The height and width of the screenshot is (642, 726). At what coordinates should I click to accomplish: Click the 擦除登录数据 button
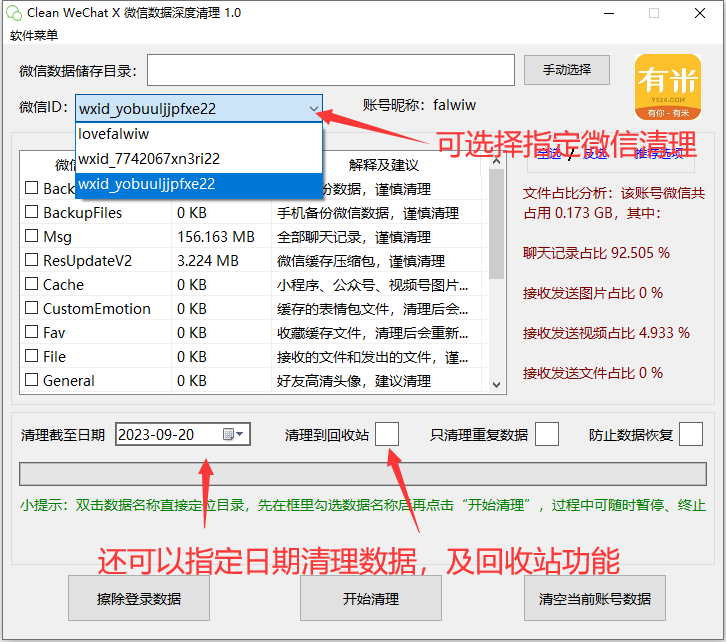tap(139, 598)
